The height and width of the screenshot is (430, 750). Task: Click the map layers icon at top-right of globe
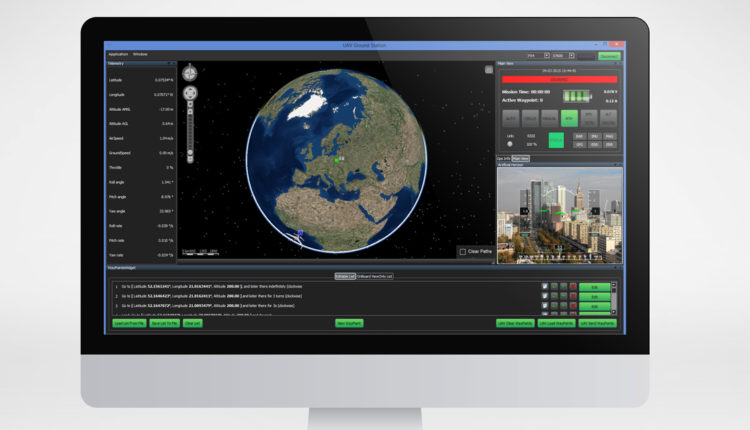click(x=488, y=70)
